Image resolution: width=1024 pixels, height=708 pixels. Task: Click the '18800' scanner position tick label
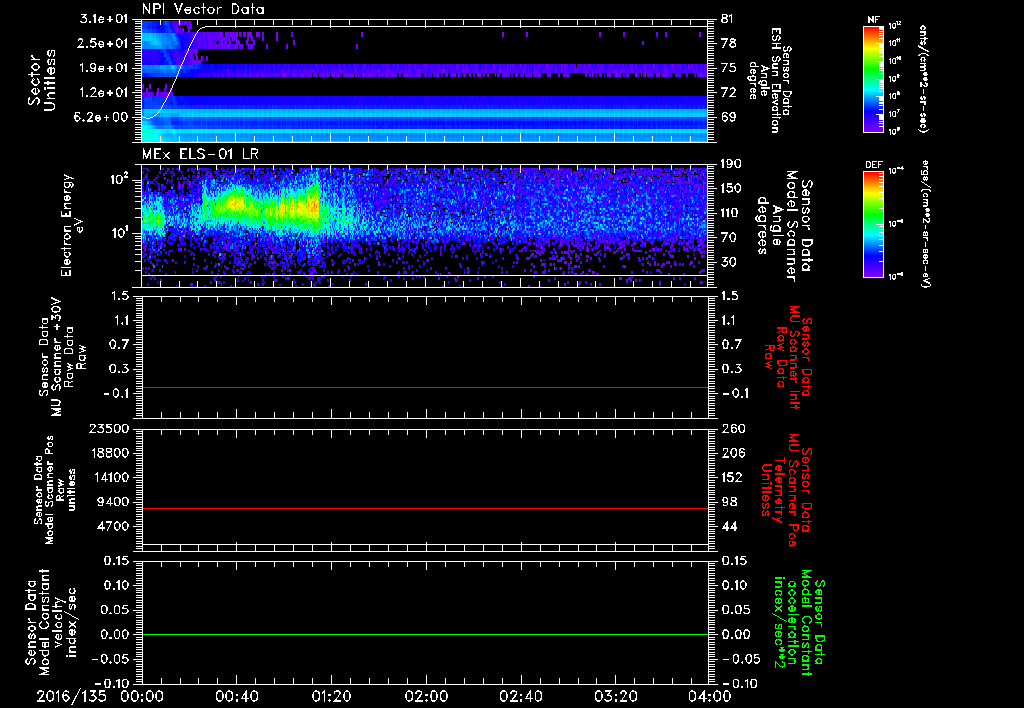(108, 453)
